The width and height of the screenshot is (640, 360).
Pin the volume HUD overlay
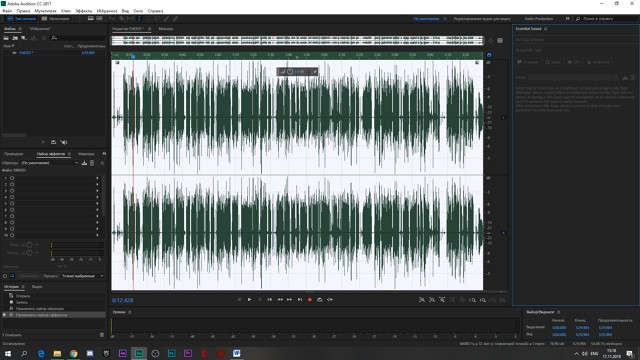(315, 72)
